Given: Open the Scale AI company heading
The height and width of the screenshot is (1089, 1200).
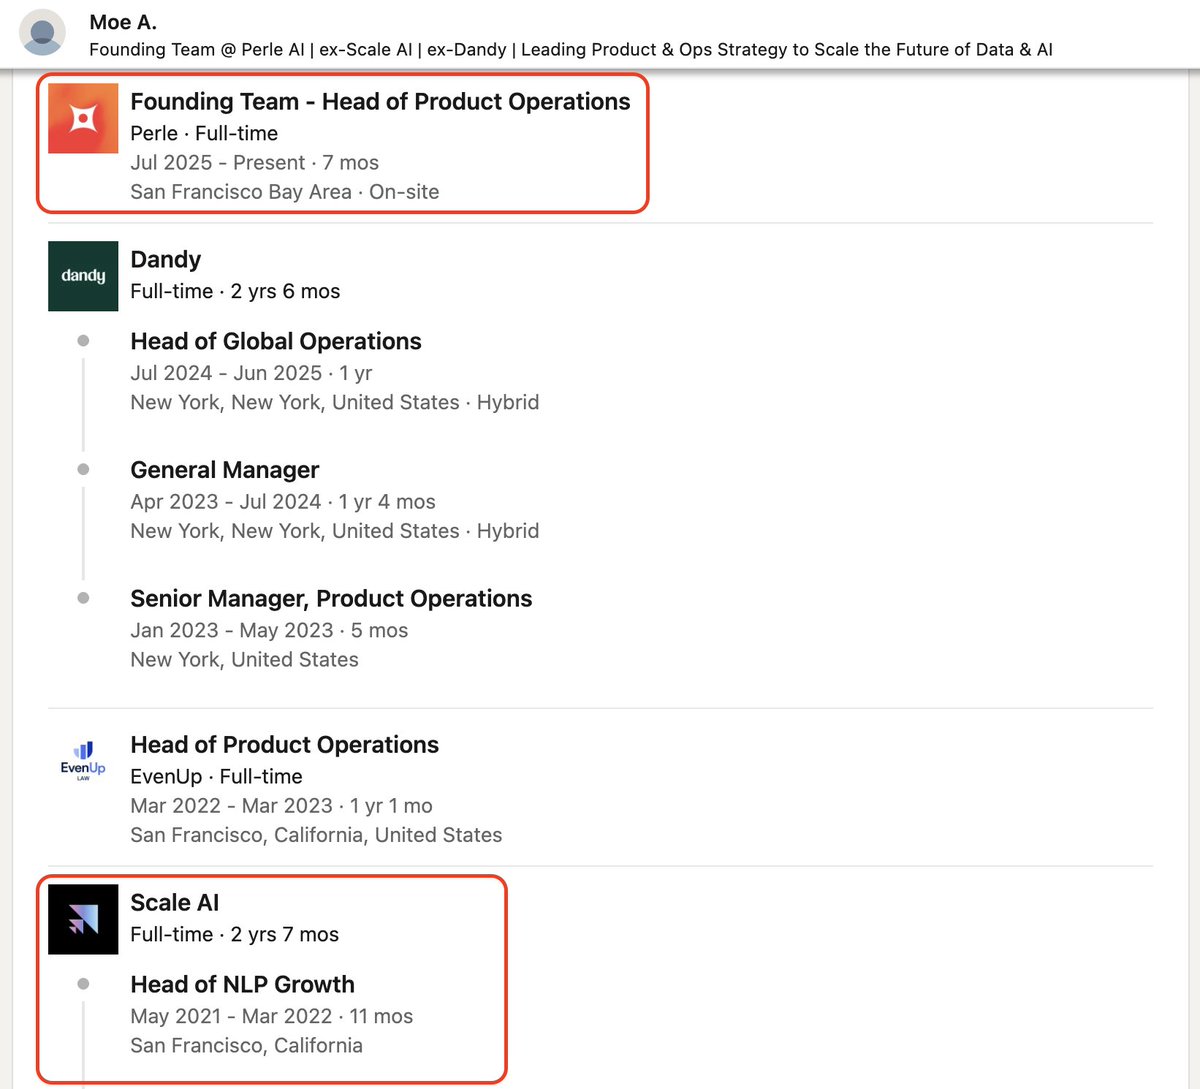Looking at the screenshot, I should (x=175, y=903).
